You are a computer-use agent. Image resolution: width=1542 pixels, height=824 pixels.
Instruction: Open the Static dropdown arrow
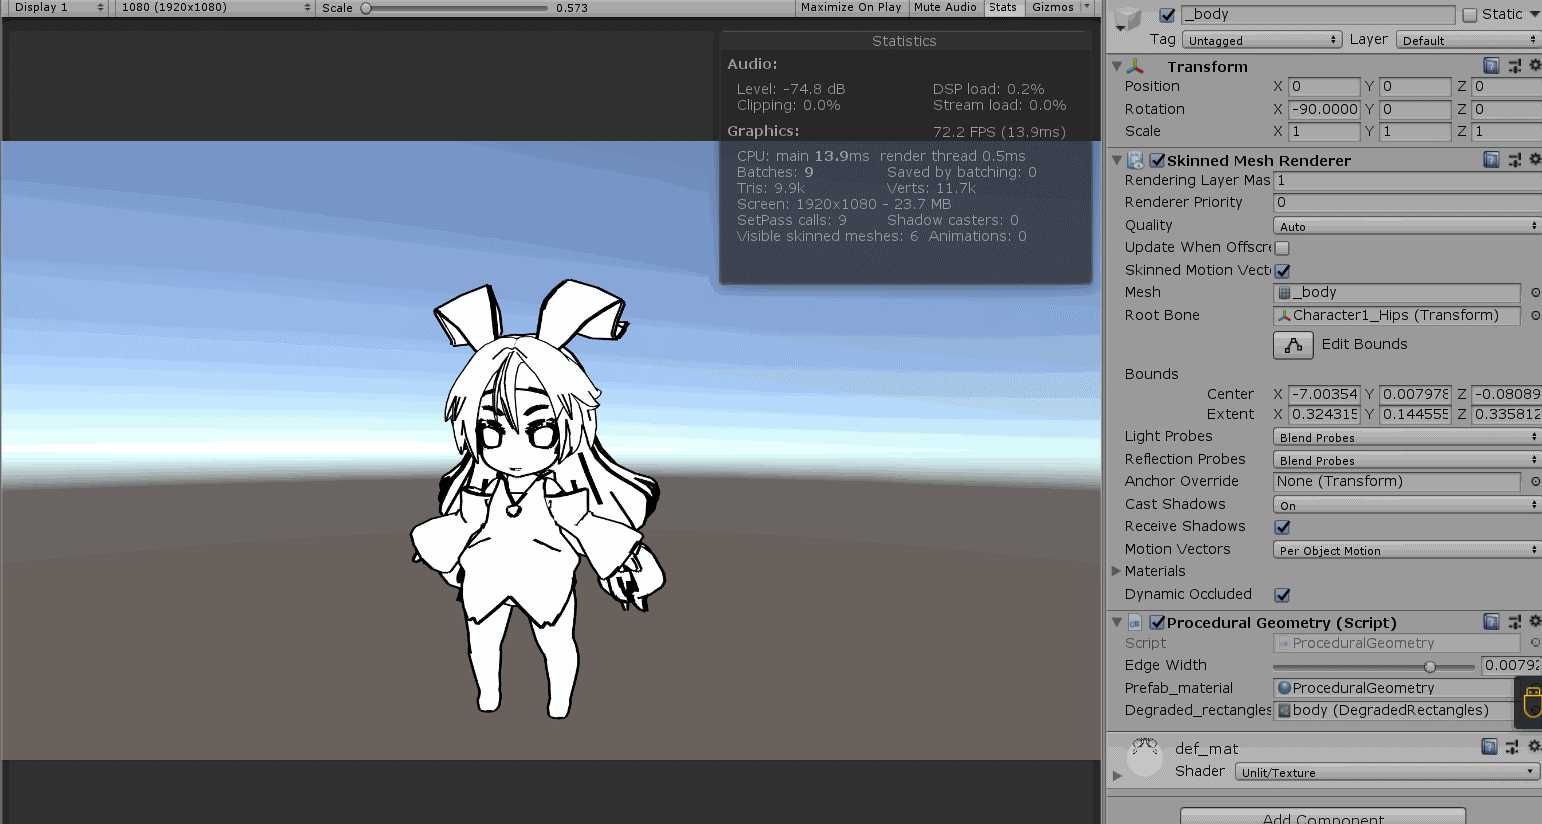tap(1535, 15)
